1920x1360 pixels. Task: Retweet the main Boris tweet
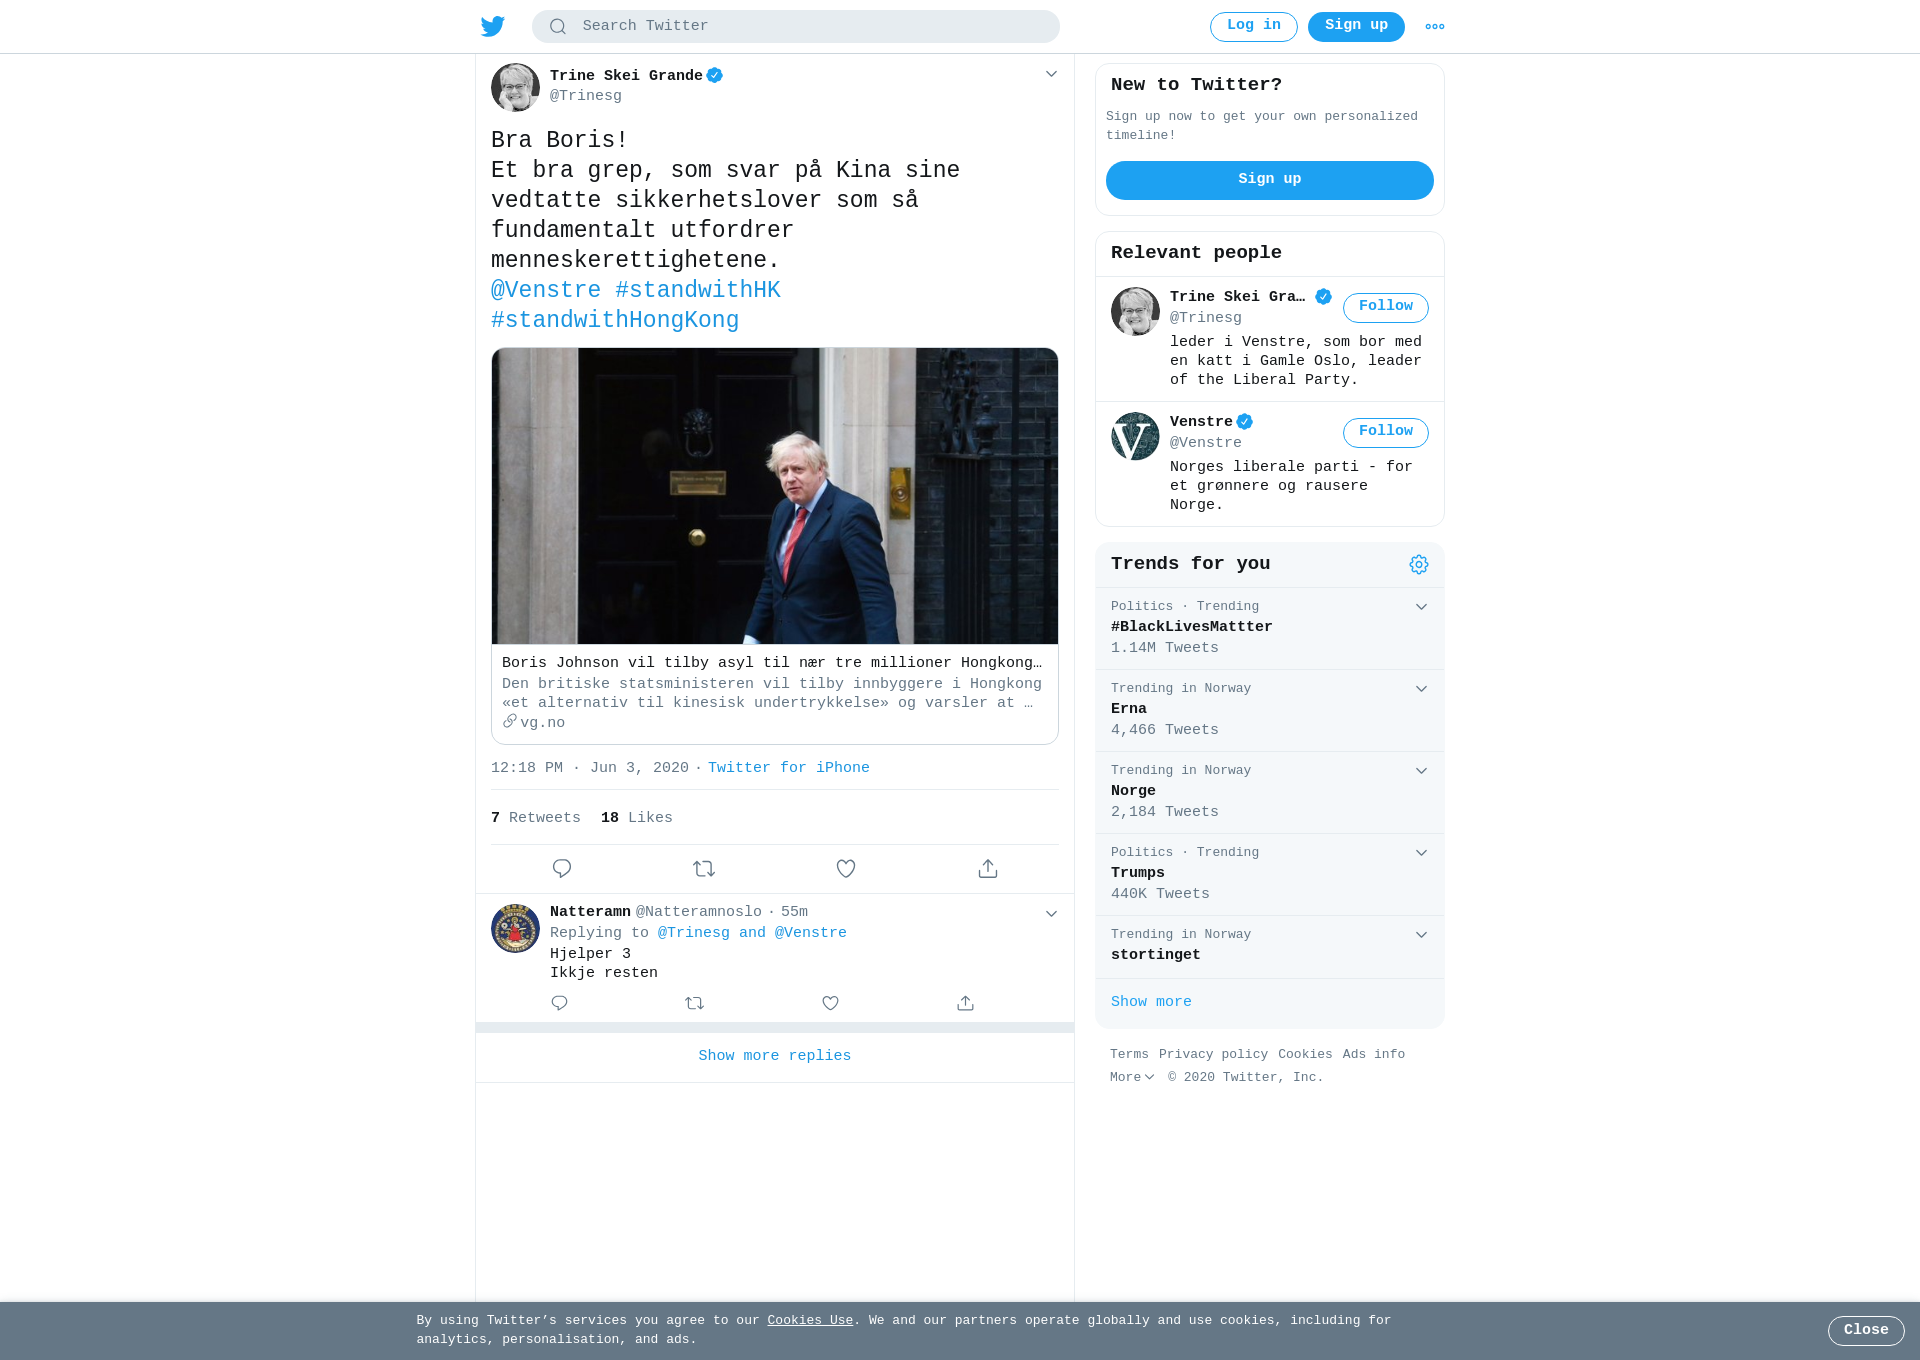(704, 869)
